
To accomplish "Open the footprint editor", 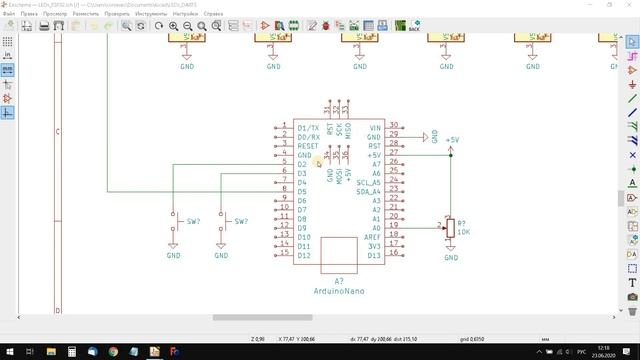I will coord(293,26).
